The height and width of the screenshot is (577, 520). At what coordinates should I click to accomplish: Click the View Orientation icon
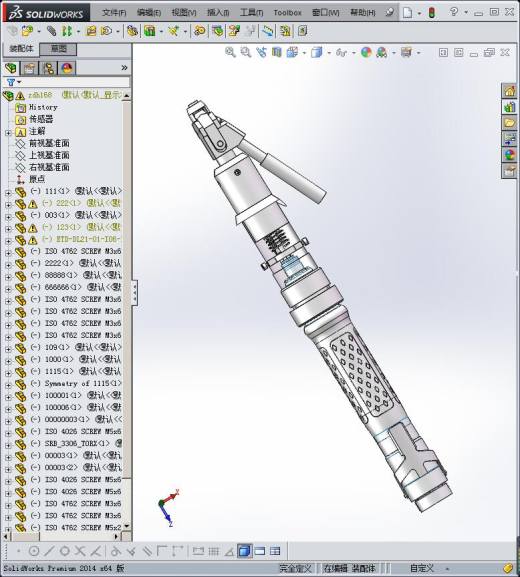pyautogui.click(x=292, y=52)
